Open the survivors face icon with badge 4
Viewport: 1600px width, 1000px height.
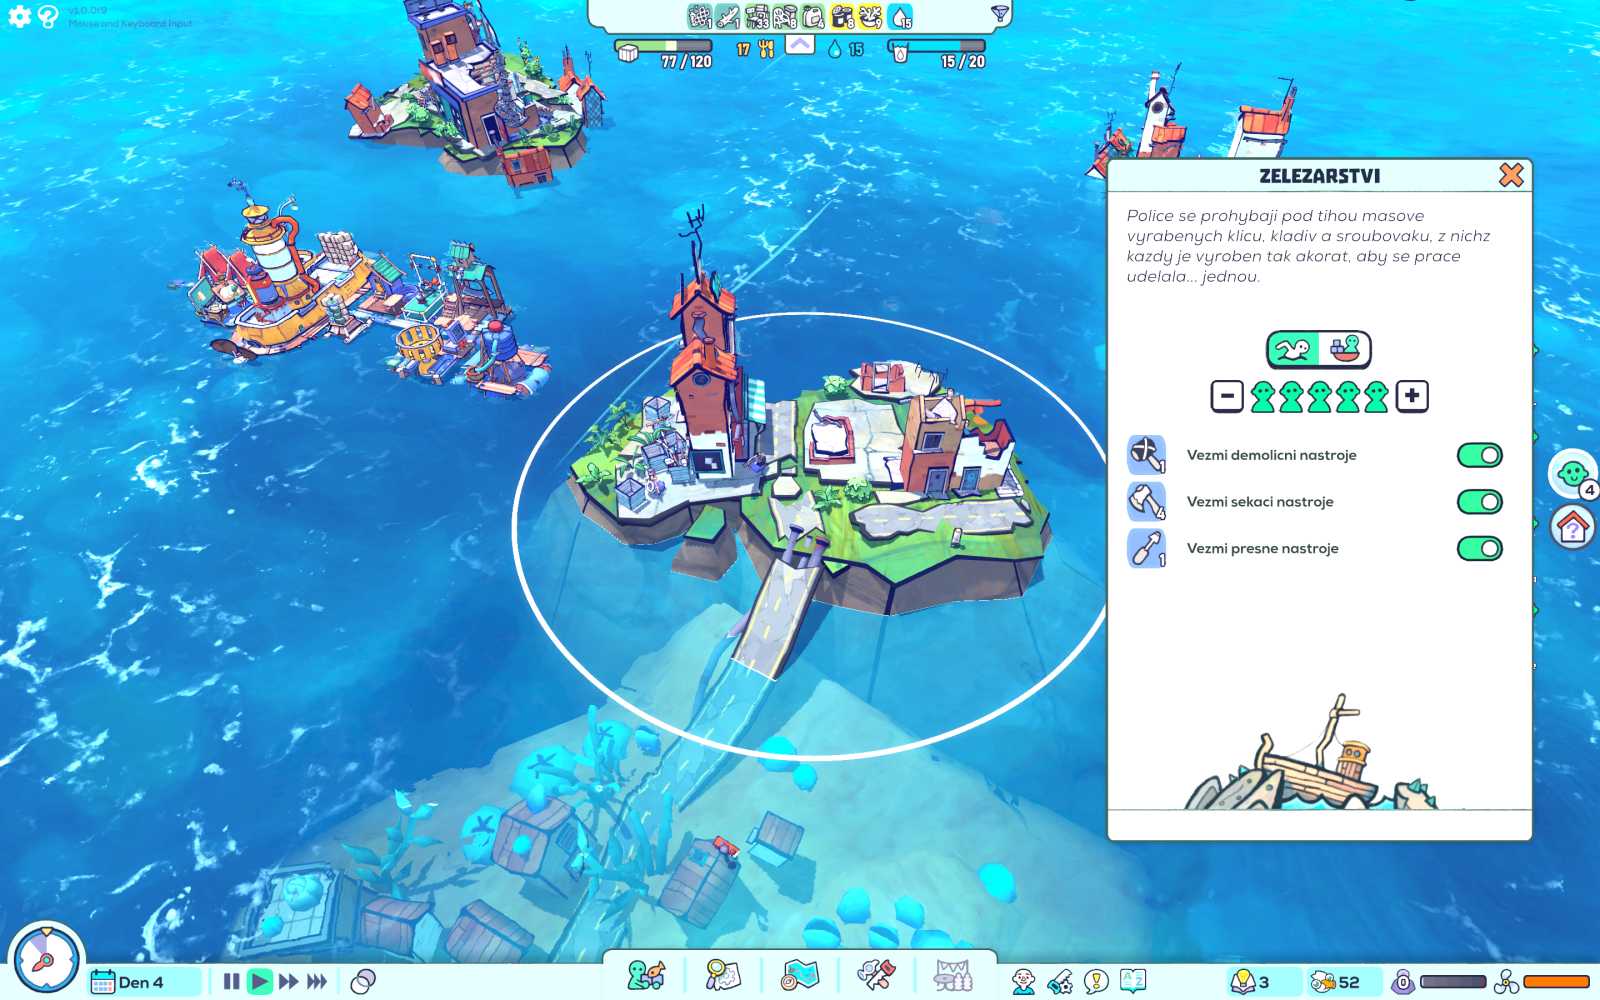click(x=1573, y=473)
